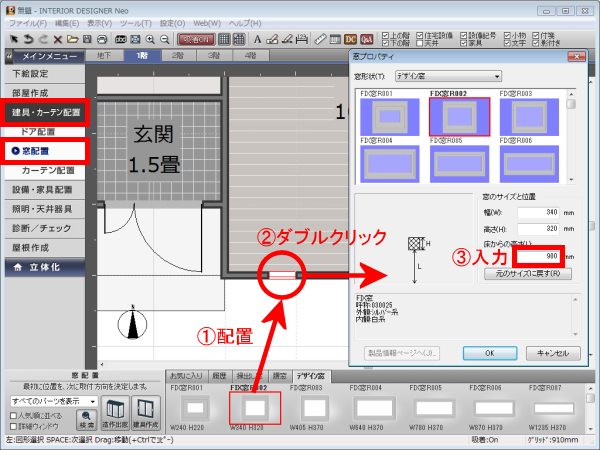Click the OK button in 窓プロパティ
This screenshot has width=600, height=450.
point(490,352)
